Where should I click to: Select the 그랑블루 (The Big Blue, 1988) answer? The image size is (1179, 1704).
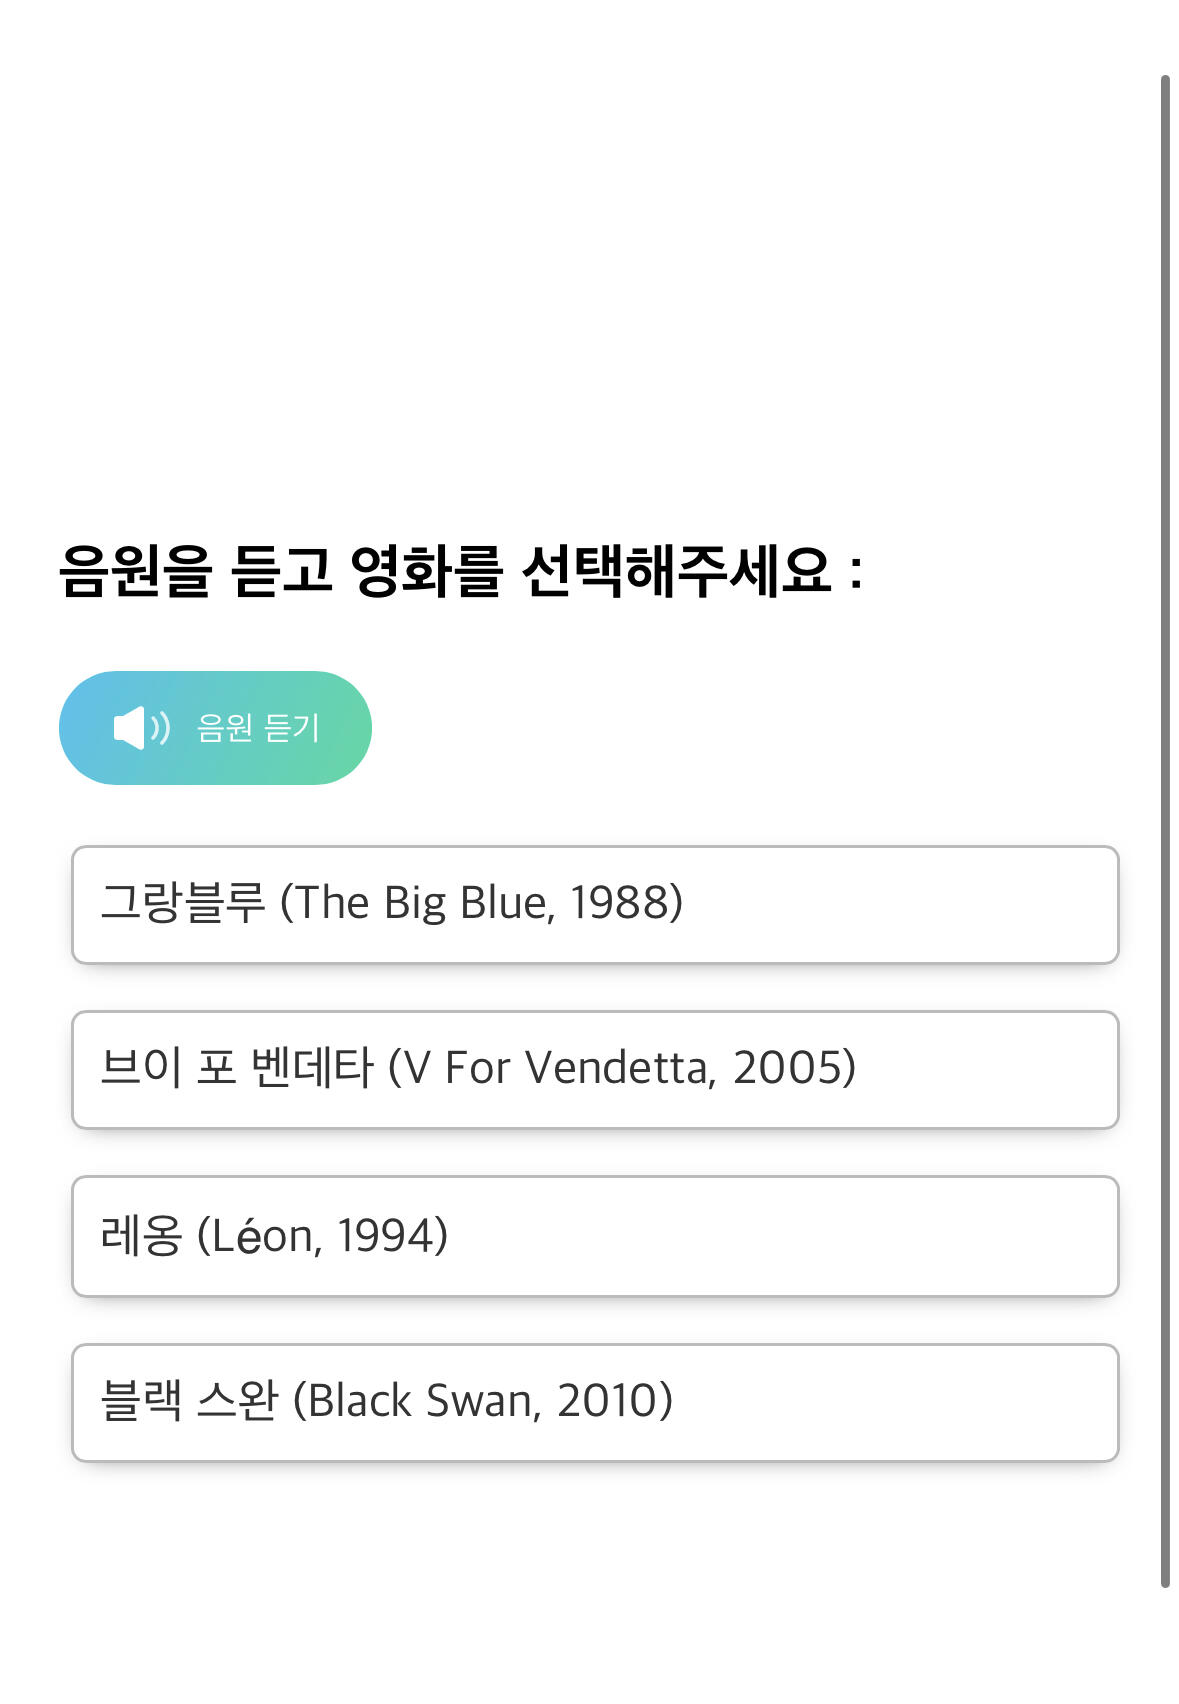[594, 904]
